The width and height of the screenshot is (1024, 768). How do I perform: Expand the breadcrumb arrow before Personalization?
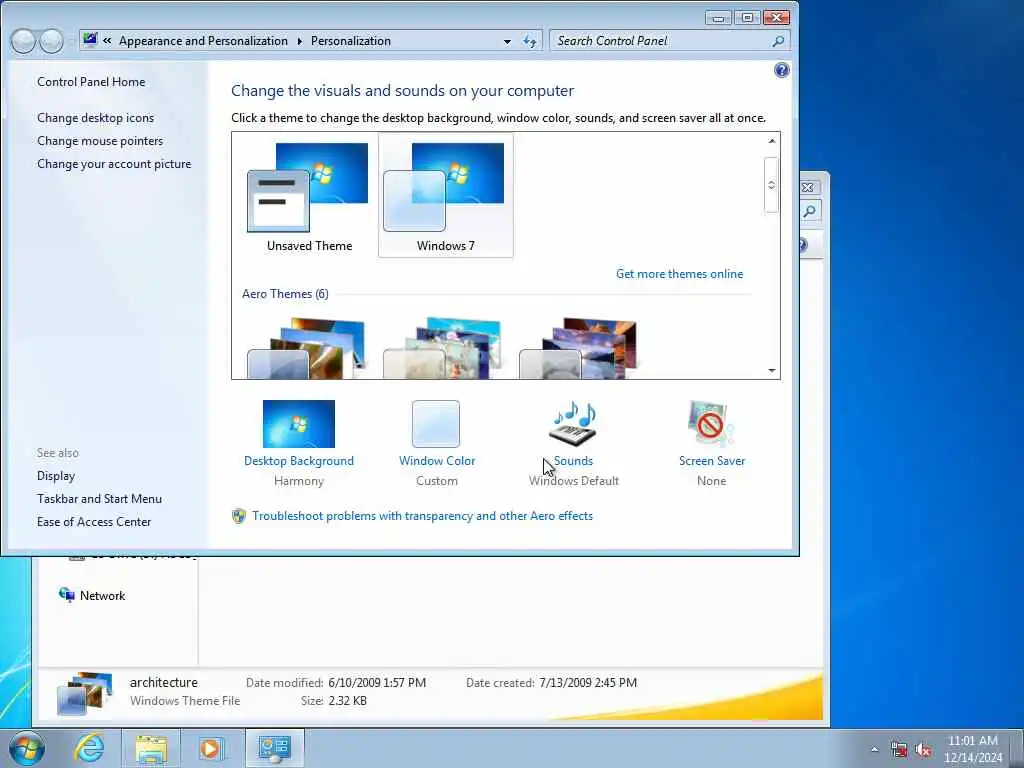coord(300,41)
